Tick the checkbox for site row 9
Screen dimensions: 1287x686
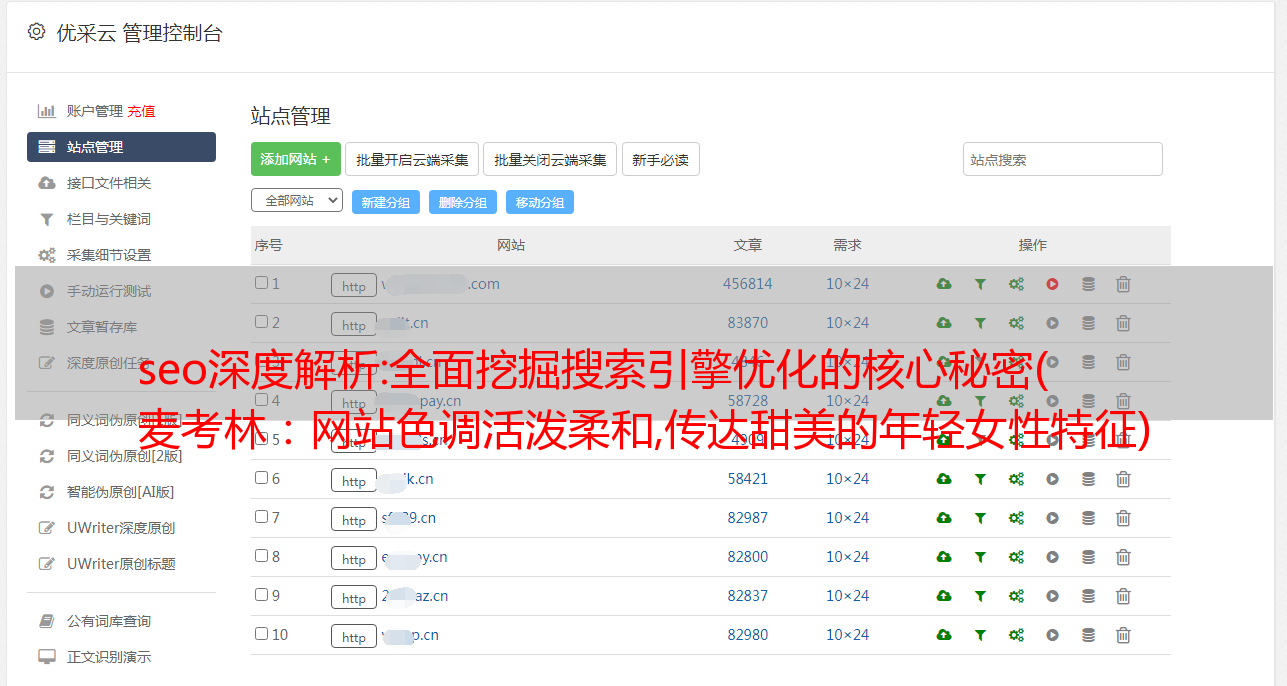point(261,595)
